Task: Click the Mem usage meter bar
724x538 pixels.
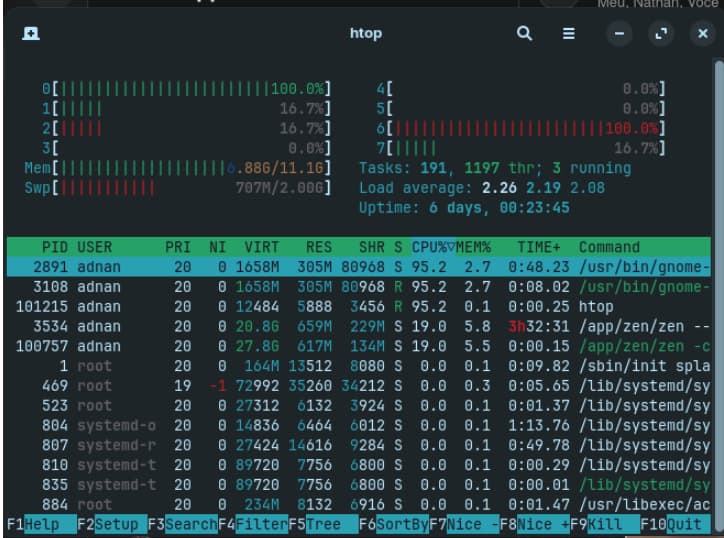Action: pyautogui.click(x=178, y=168)
